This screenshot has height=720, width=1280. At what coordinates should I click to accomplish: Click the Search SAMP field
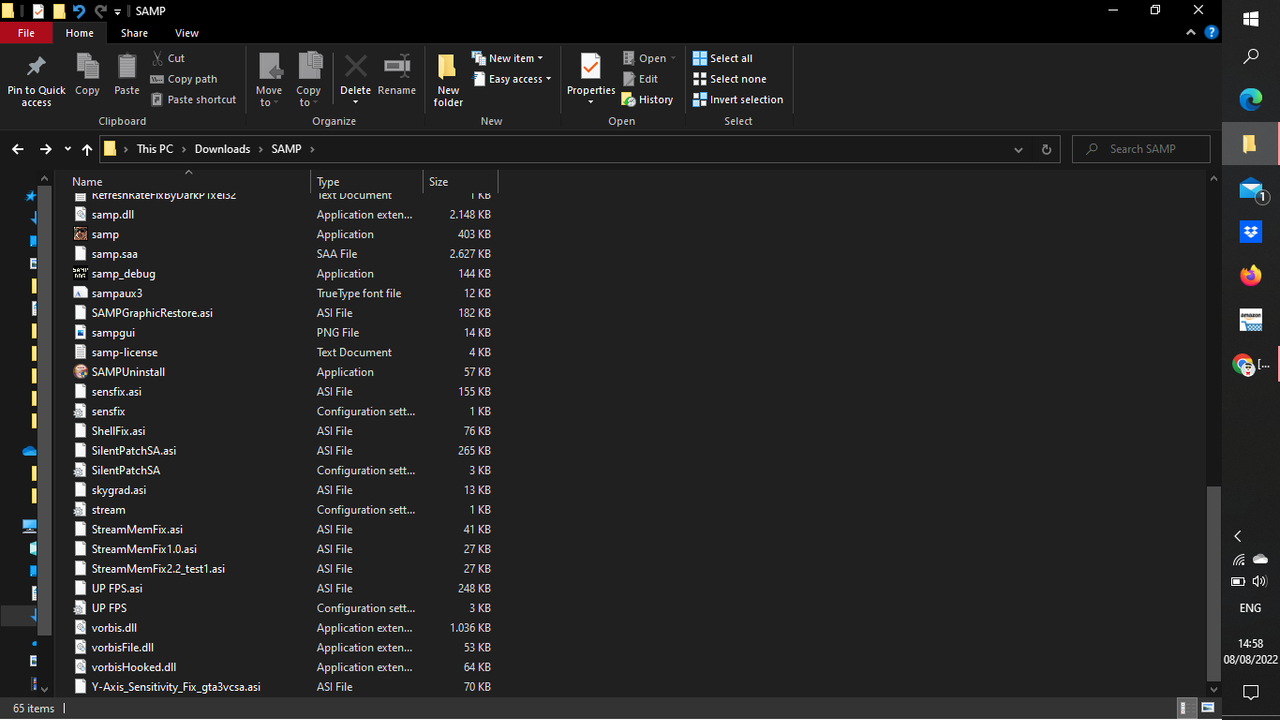(x=1141, y=149)
